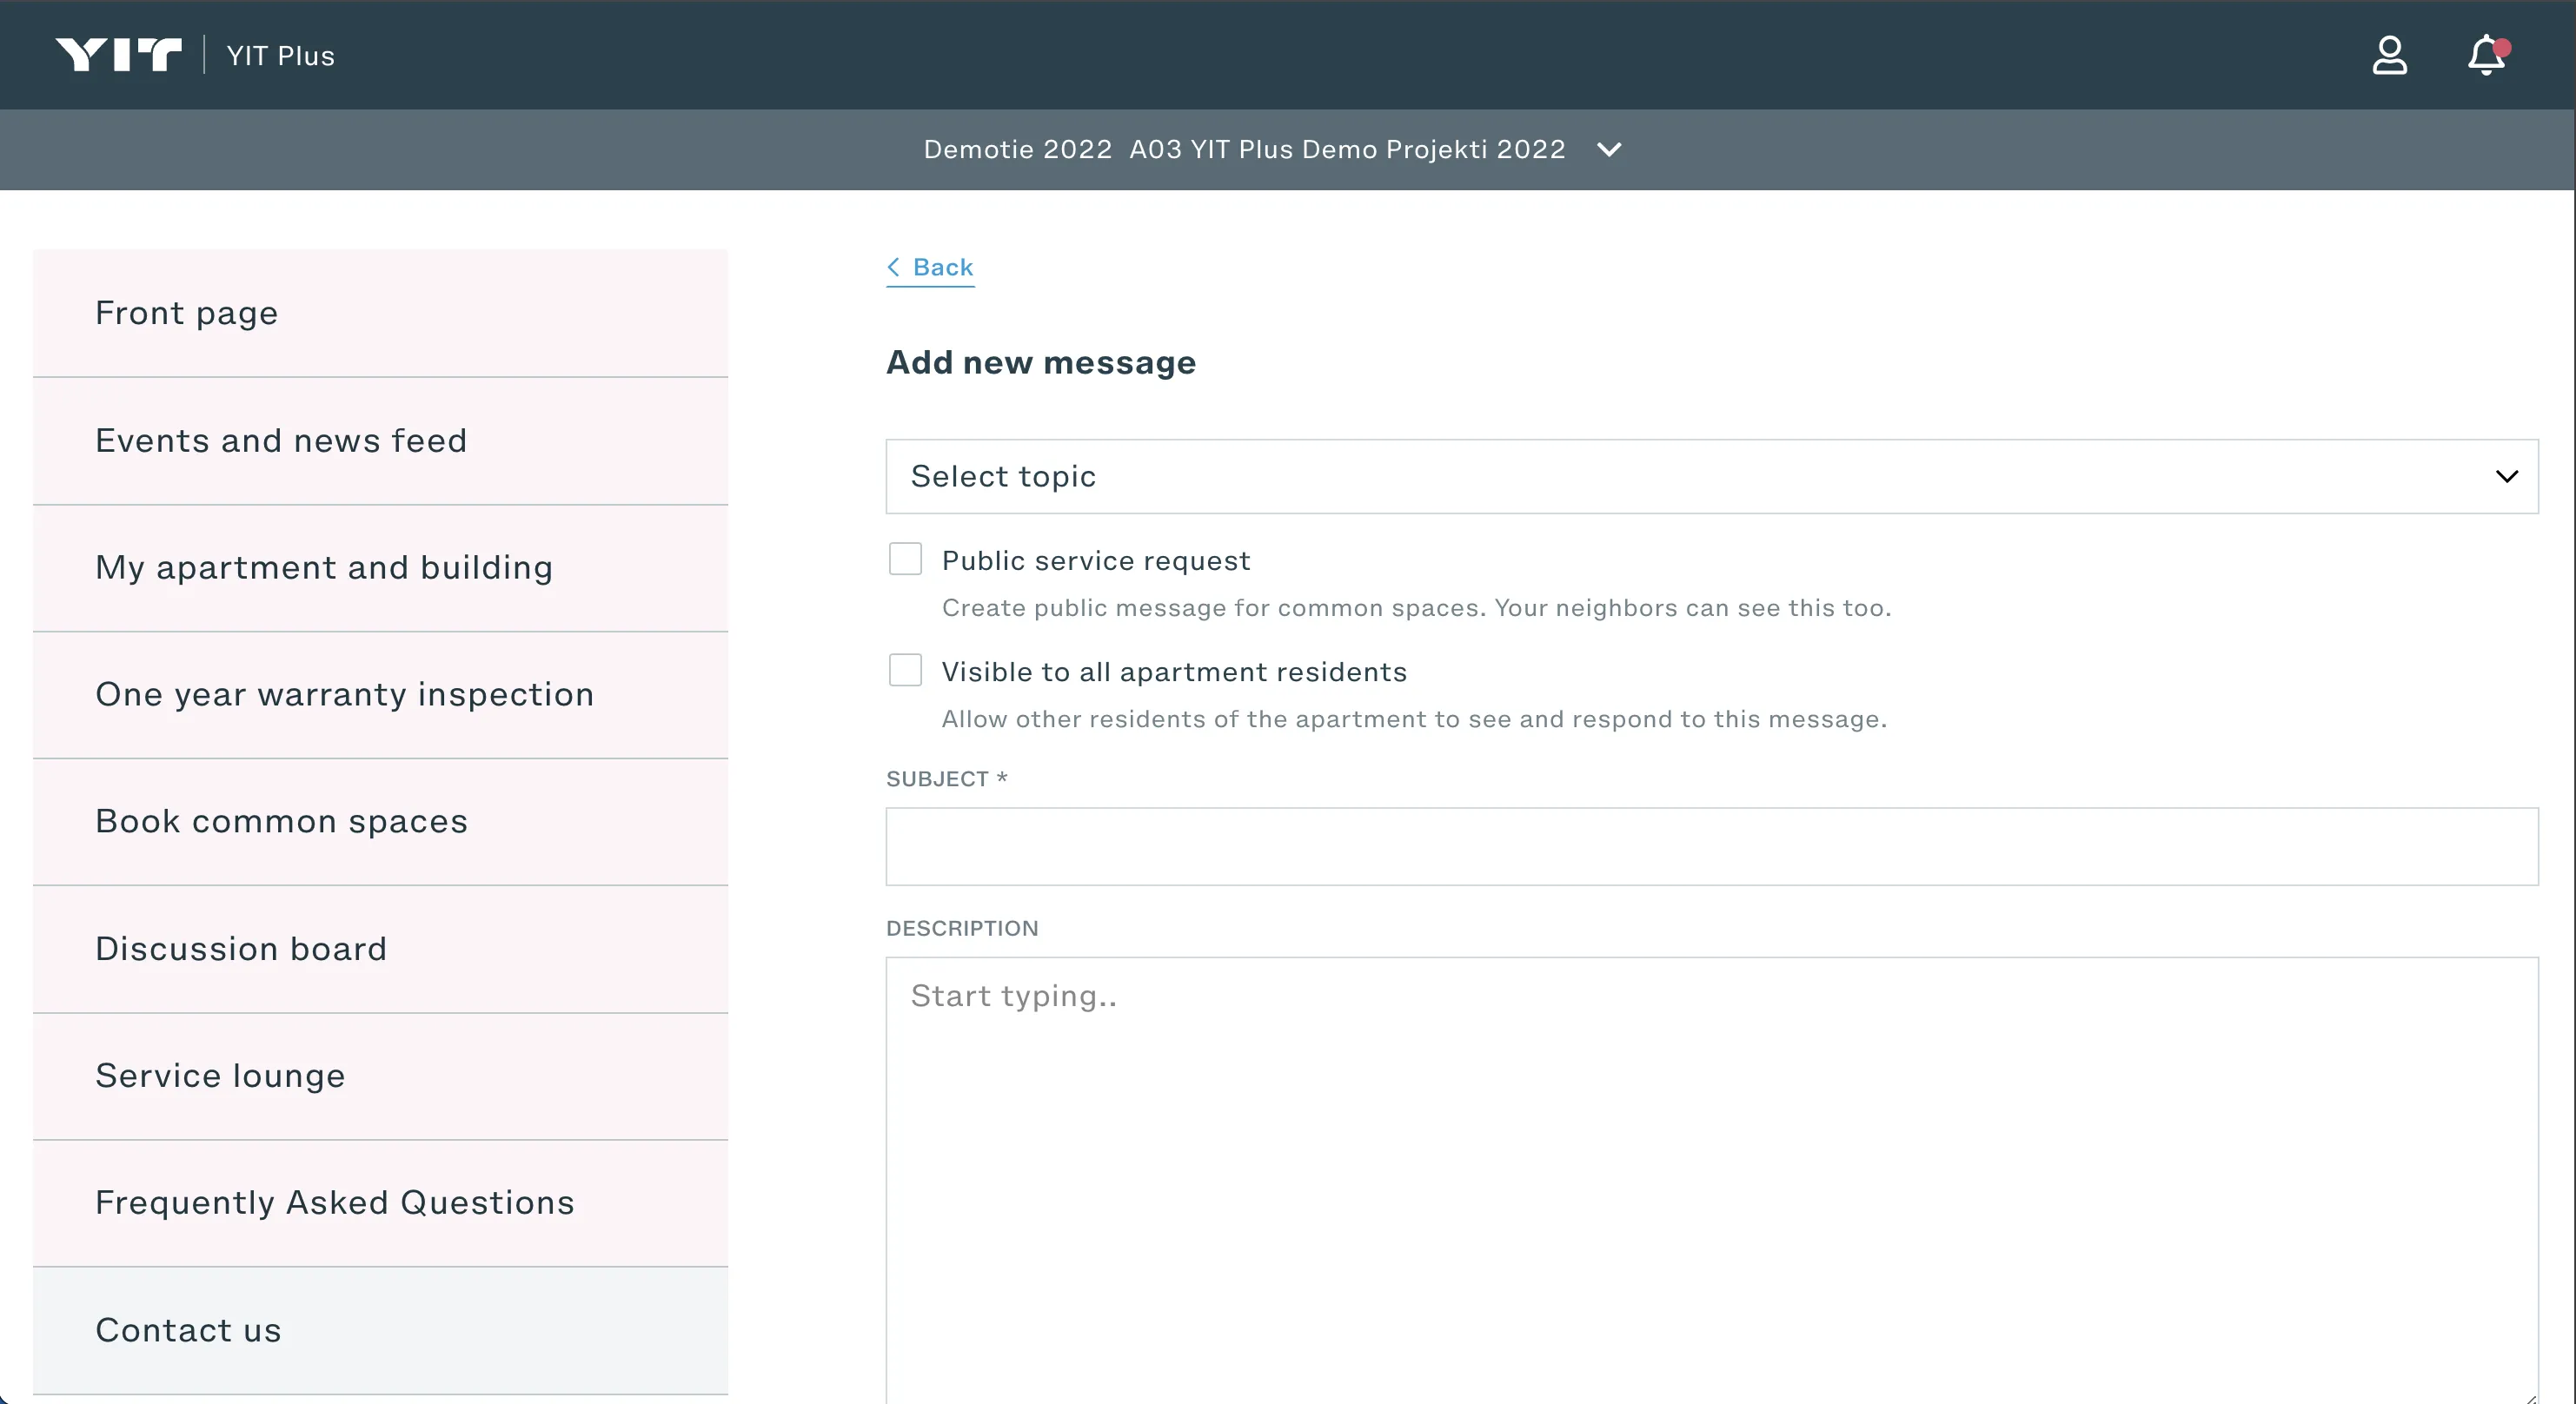Click the Public service request label
This screenshot has height=1404, width=2576.
click(x=1096, y=561)
